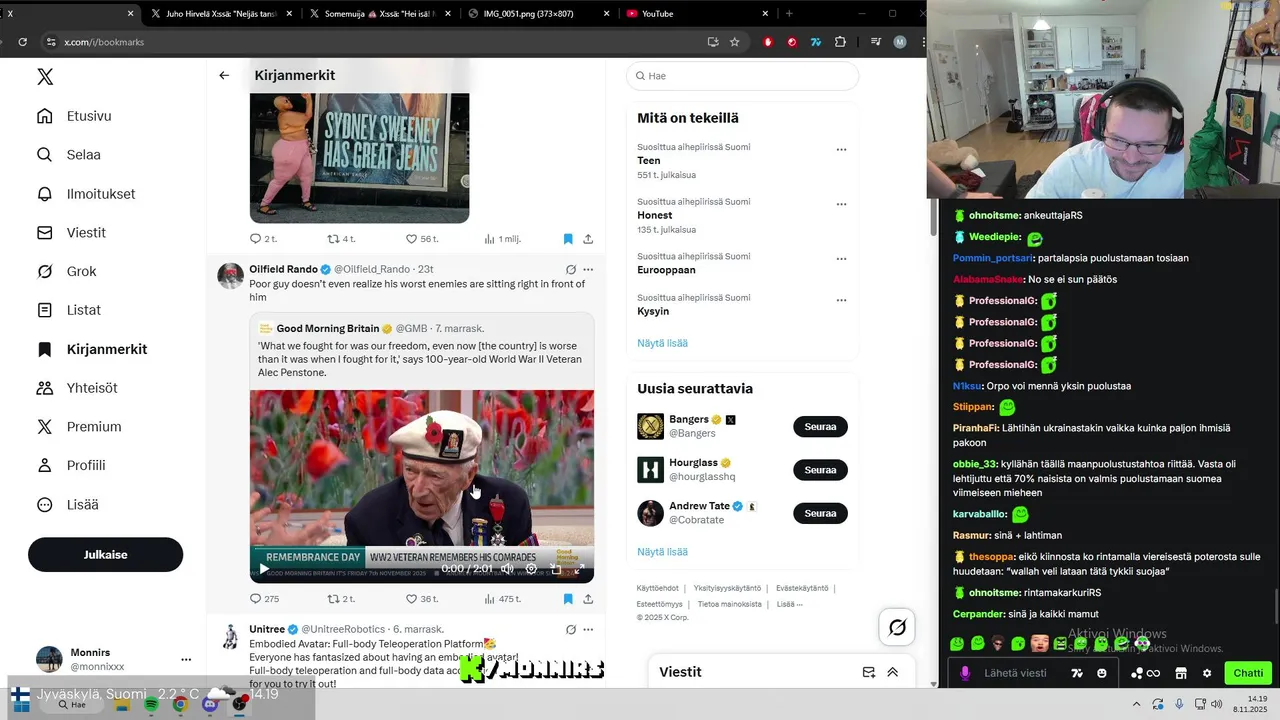
Task: Open Viestit messages in sidebar
Action: coord(71,233)
